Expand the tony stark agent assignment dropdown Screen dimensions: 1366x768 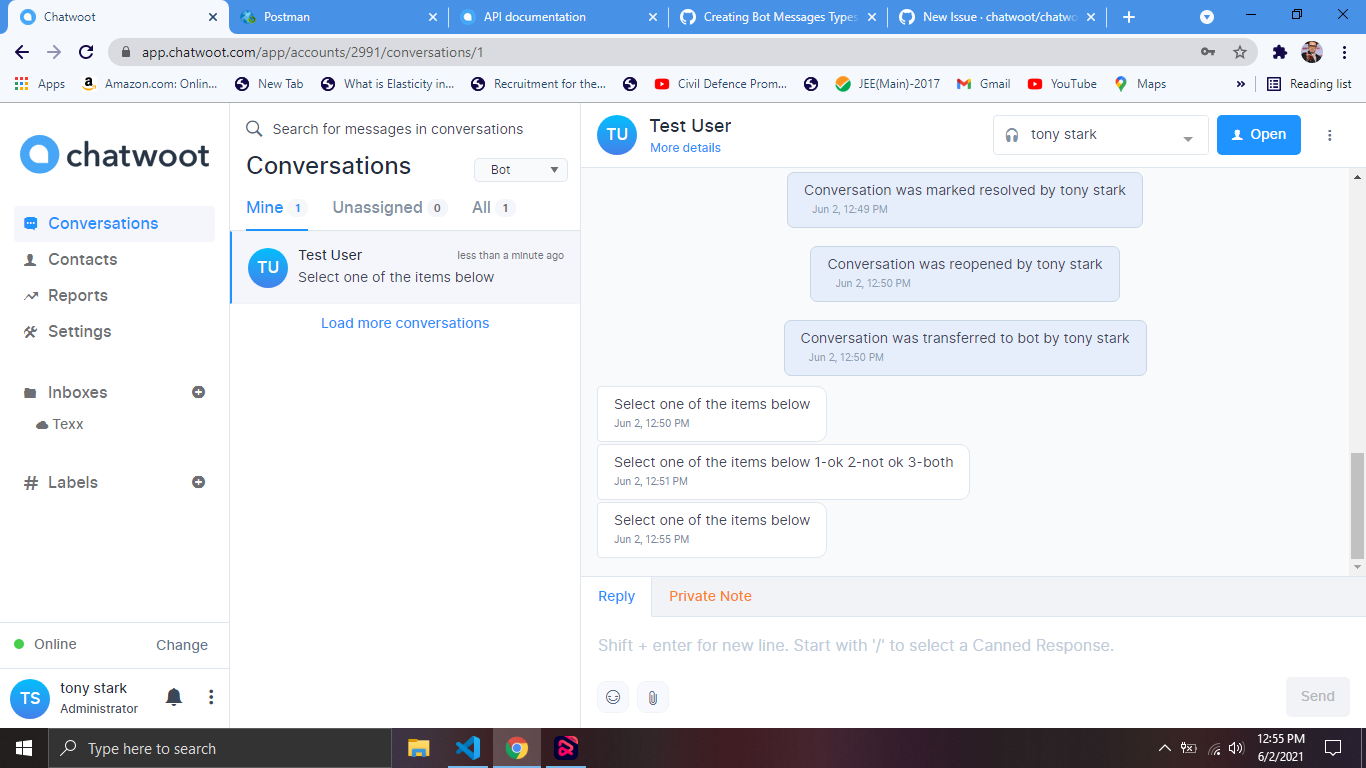[x=1100, y=134]
